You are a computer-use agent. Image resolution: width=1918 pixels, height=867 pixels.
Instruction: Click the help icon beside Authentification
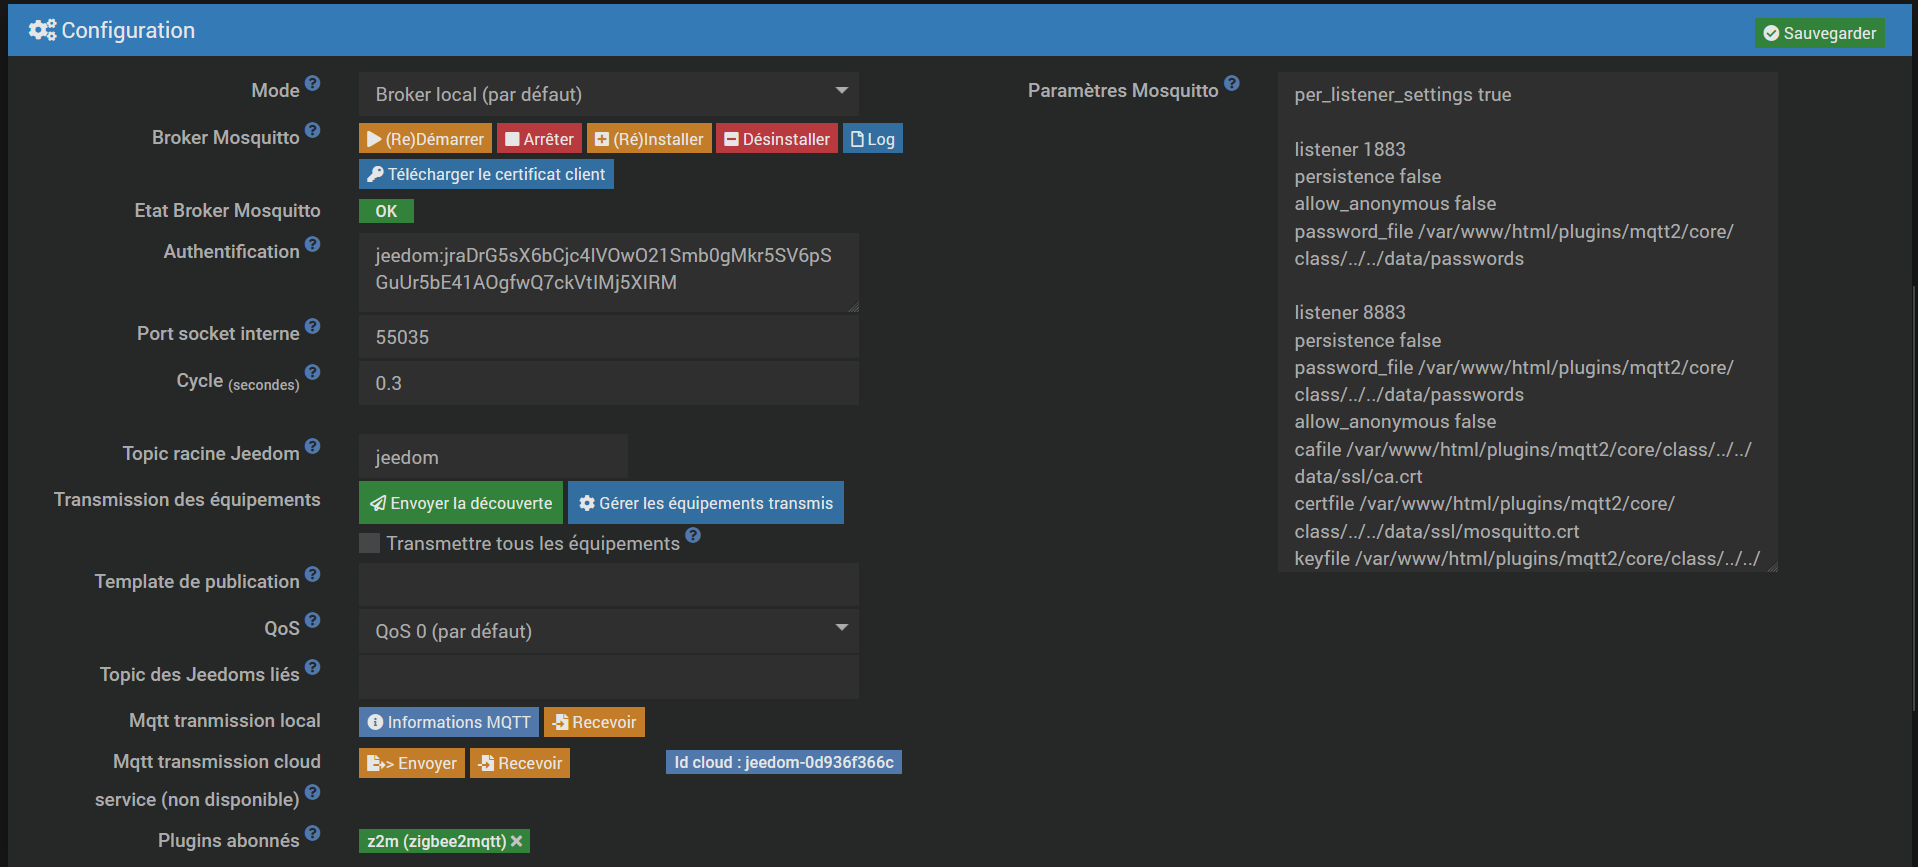(x=313, y=245)
